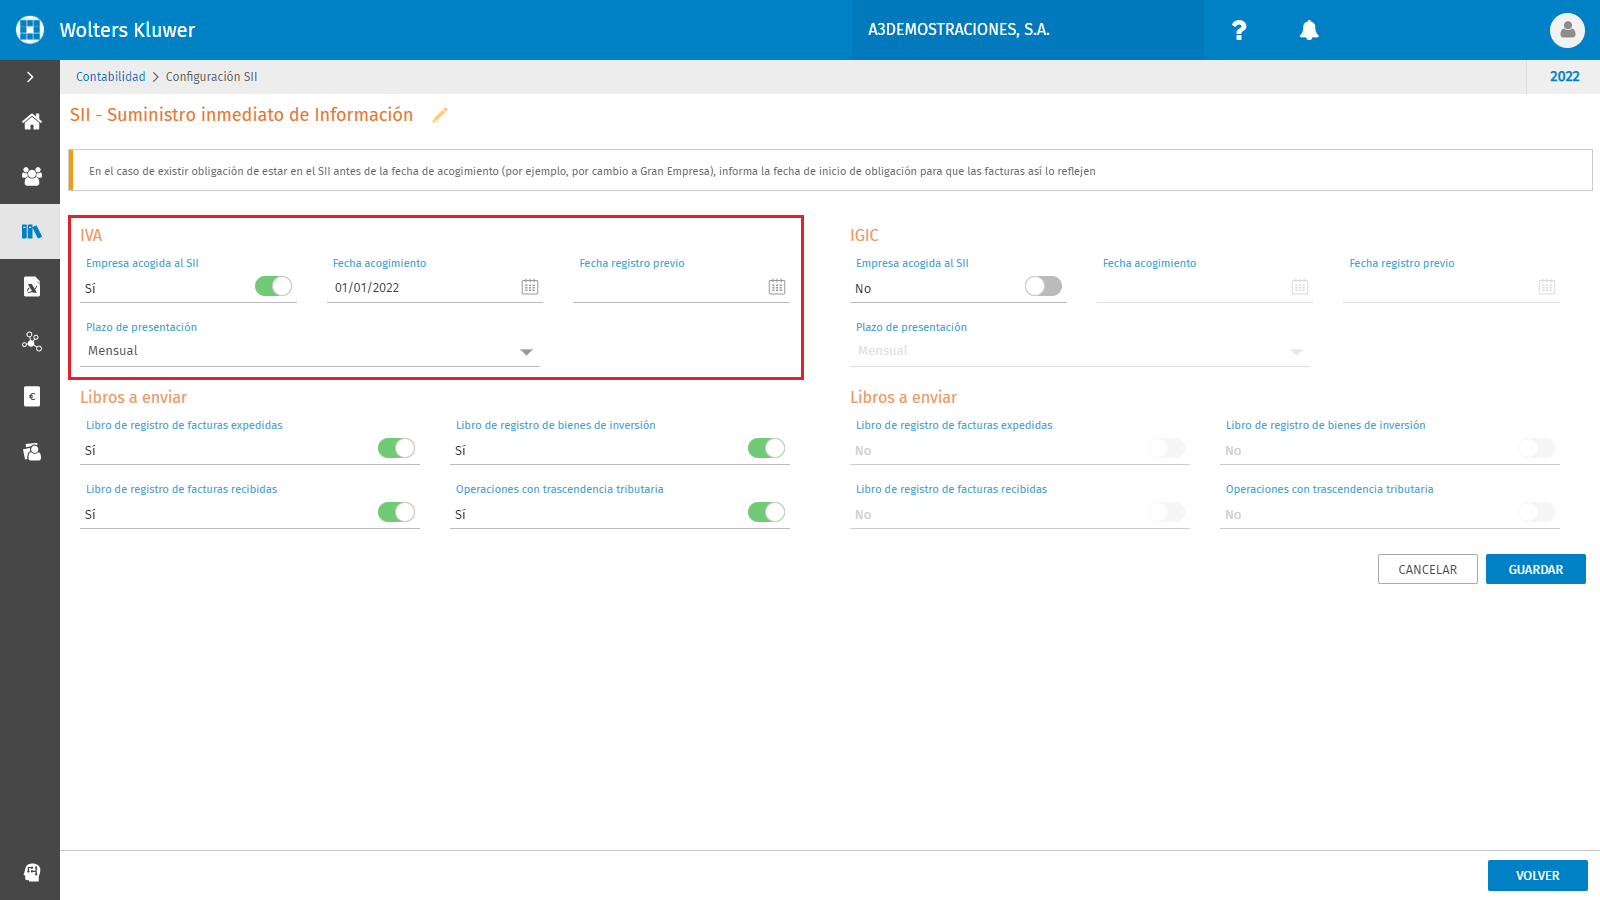The height and width of the screenshot is (900, 1600).
Task: Open IVA Fecha registro previo calendar picker
Action: (777, 287)
